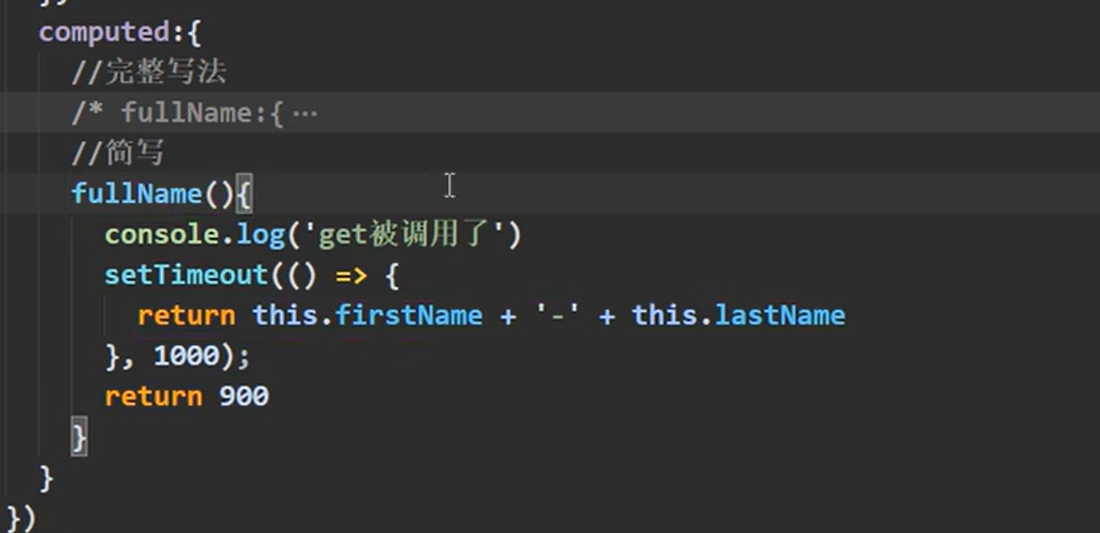1100x533 pixels.
Task: Click the arrow '=>' operator
Action: point(351,276)
